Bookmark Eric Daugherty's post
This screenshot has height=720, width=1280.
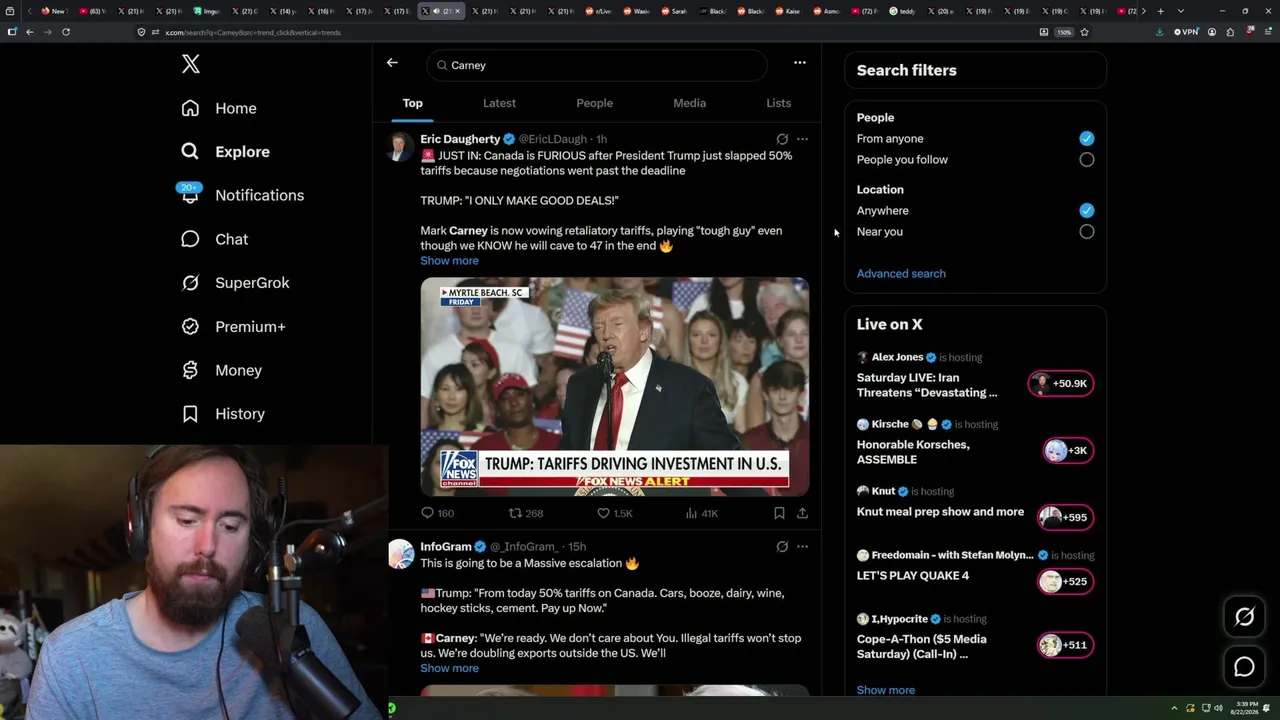[779, 513]
